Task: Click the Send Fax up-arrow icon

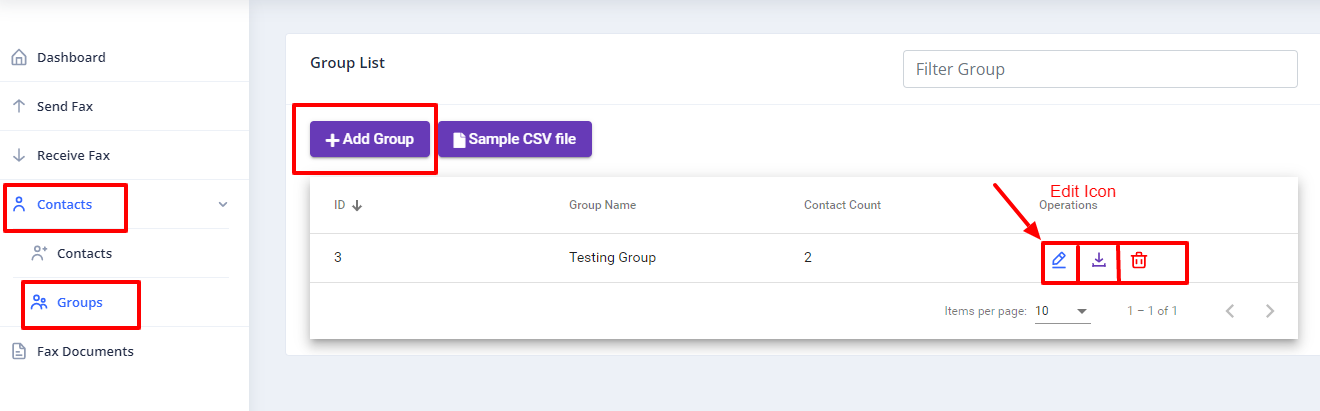Action: point(19,106)
